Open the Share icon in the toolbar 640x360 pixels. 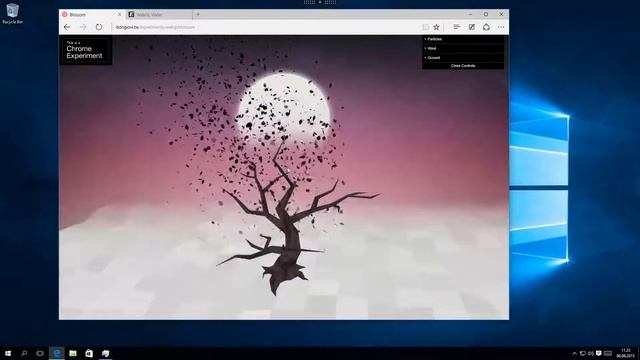[x=486, y=27]
